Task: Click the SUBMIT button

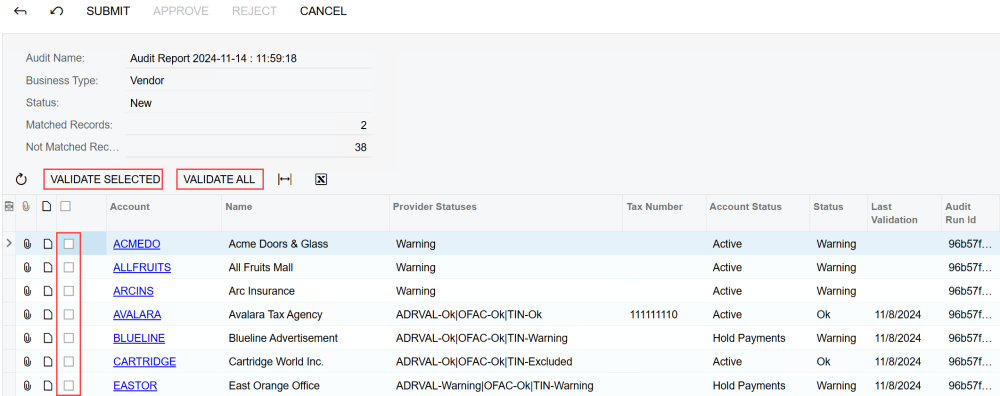Action: click(108, 11)
